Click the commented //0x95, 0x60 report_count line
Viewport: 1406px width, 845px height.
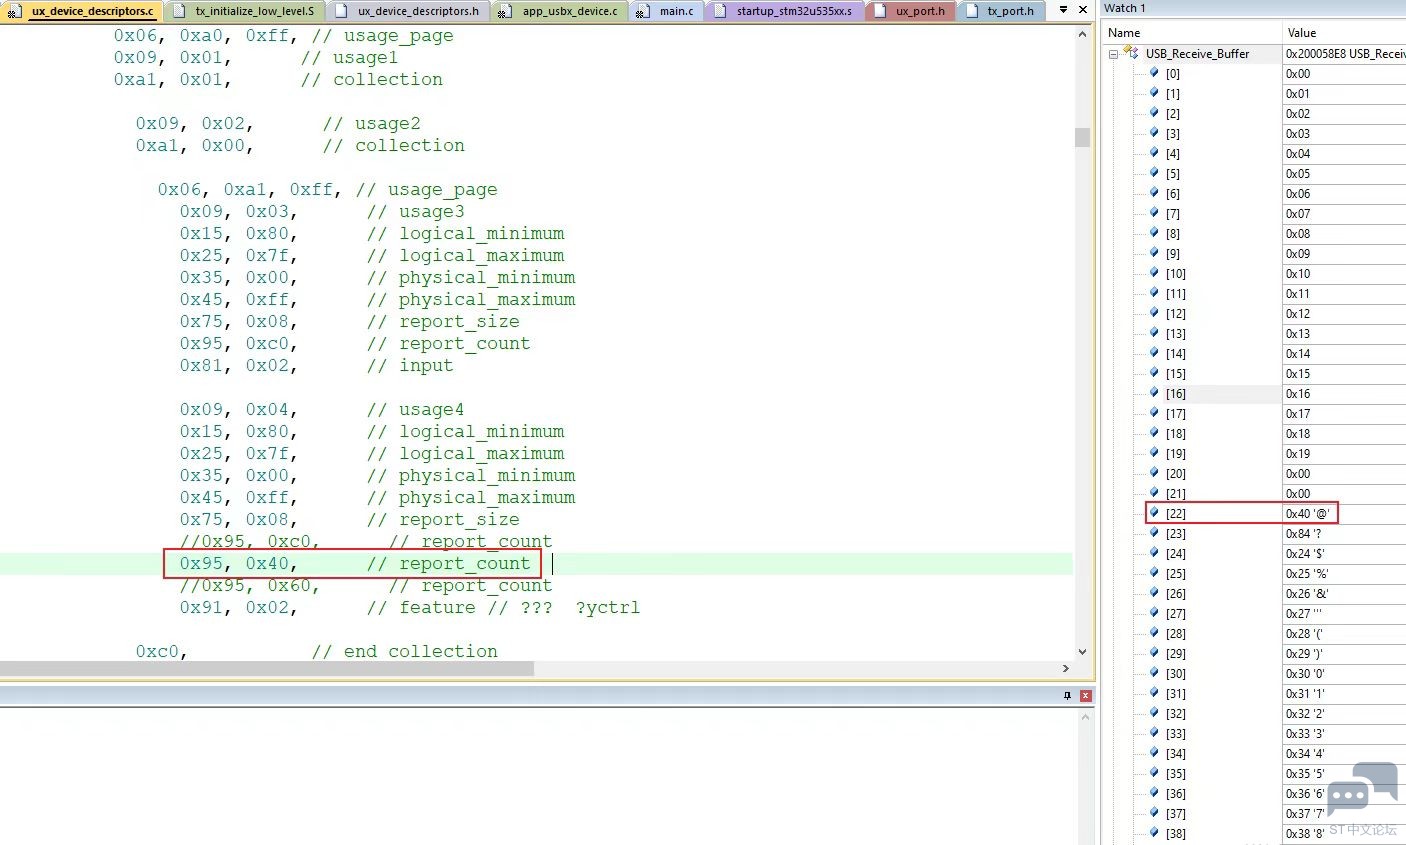[366, 586]
